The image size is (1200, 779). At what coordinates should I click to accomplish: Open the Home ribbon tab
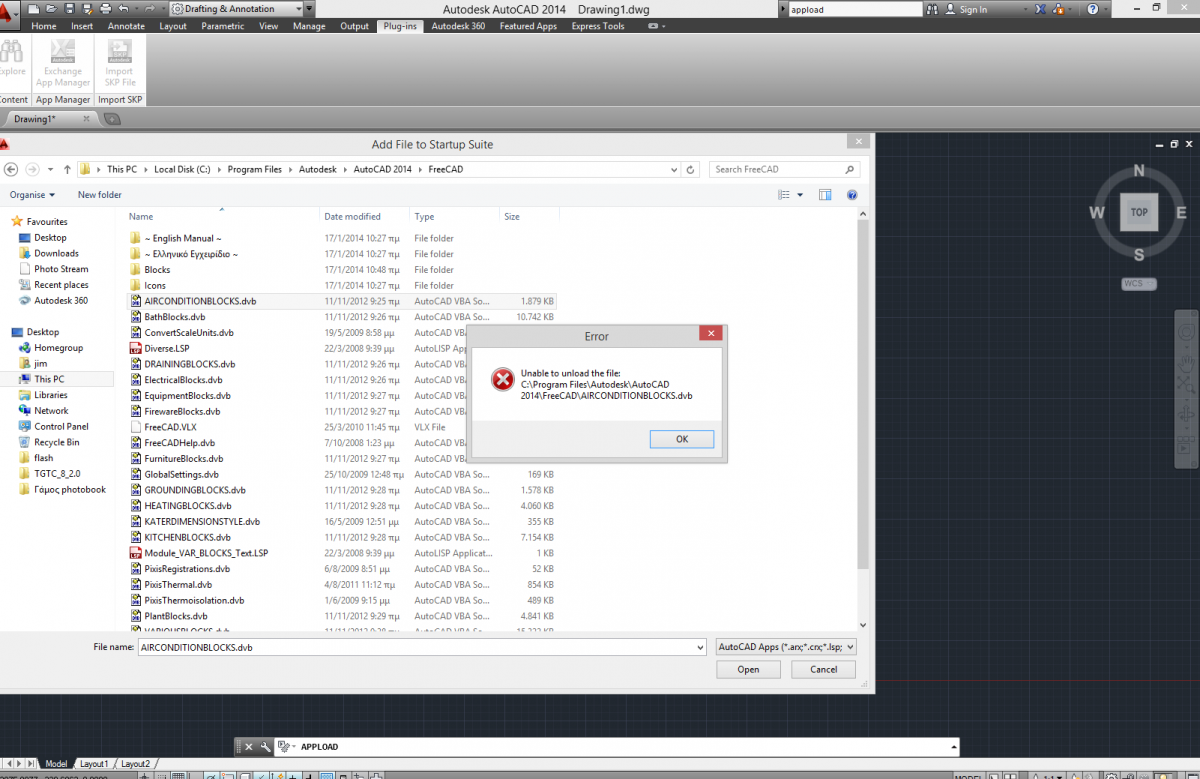coord(44,26)
